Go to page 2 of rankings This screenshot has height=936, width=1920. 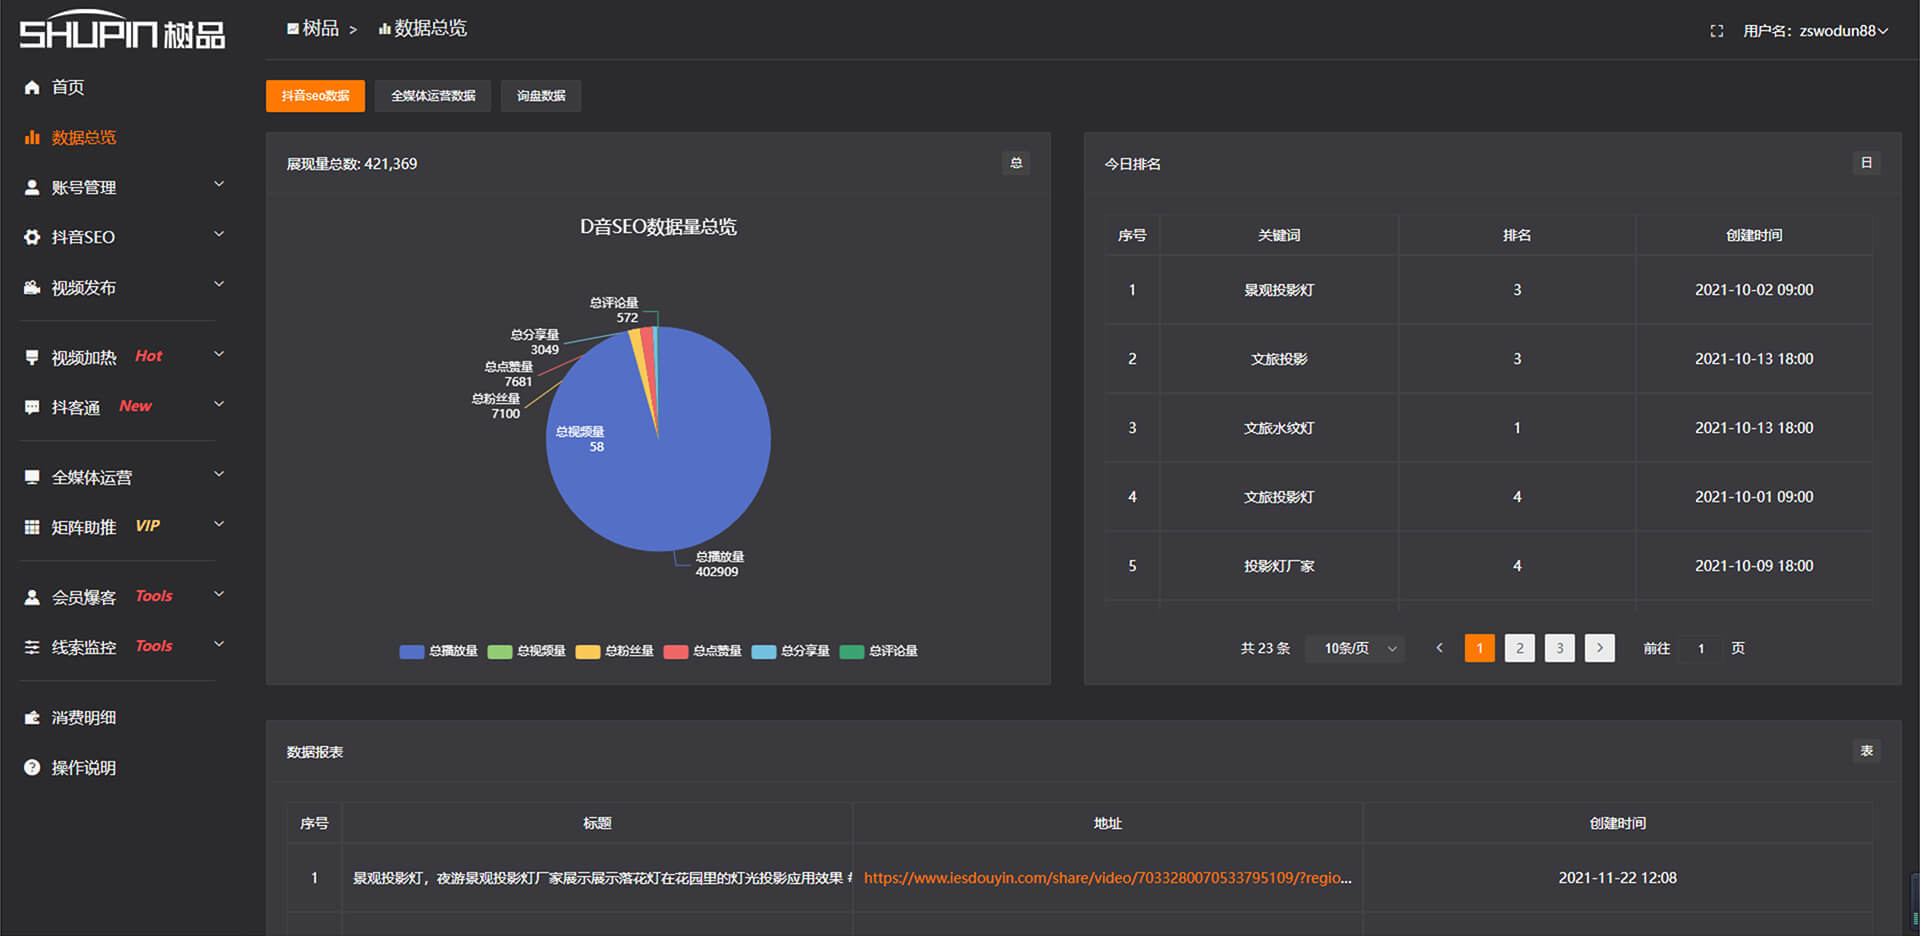(1519, 648)
